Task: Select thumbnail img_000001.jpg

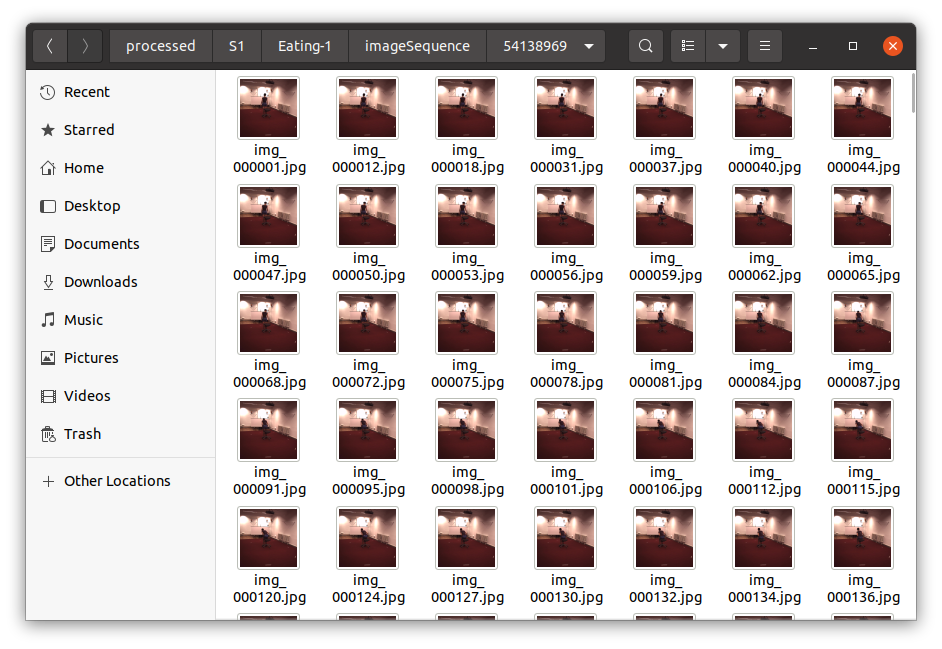Action: (269, 108)
